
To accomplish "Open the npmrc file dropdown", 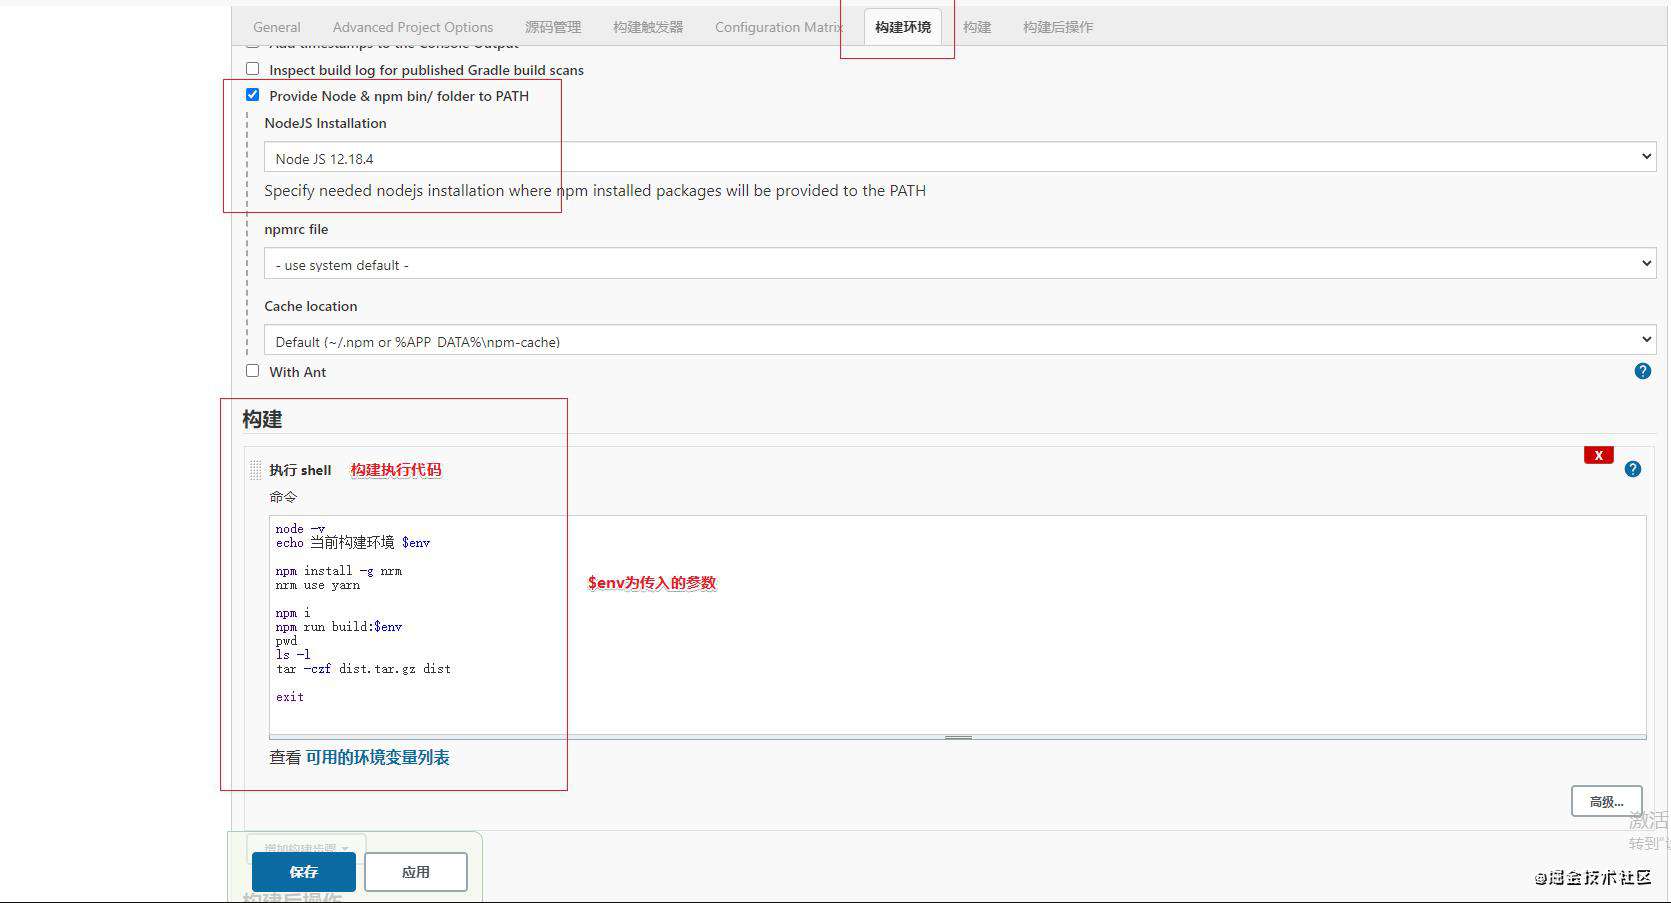I will pyautogui.click(x=960, y=264).
